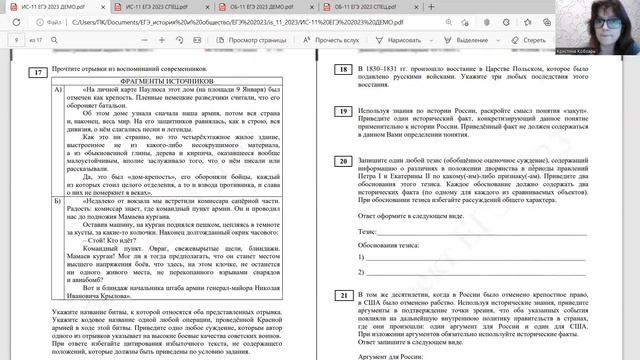Expand the Нарисовать options dropdown arrow
Screen dimensions: 640x360
coord(431,40)
